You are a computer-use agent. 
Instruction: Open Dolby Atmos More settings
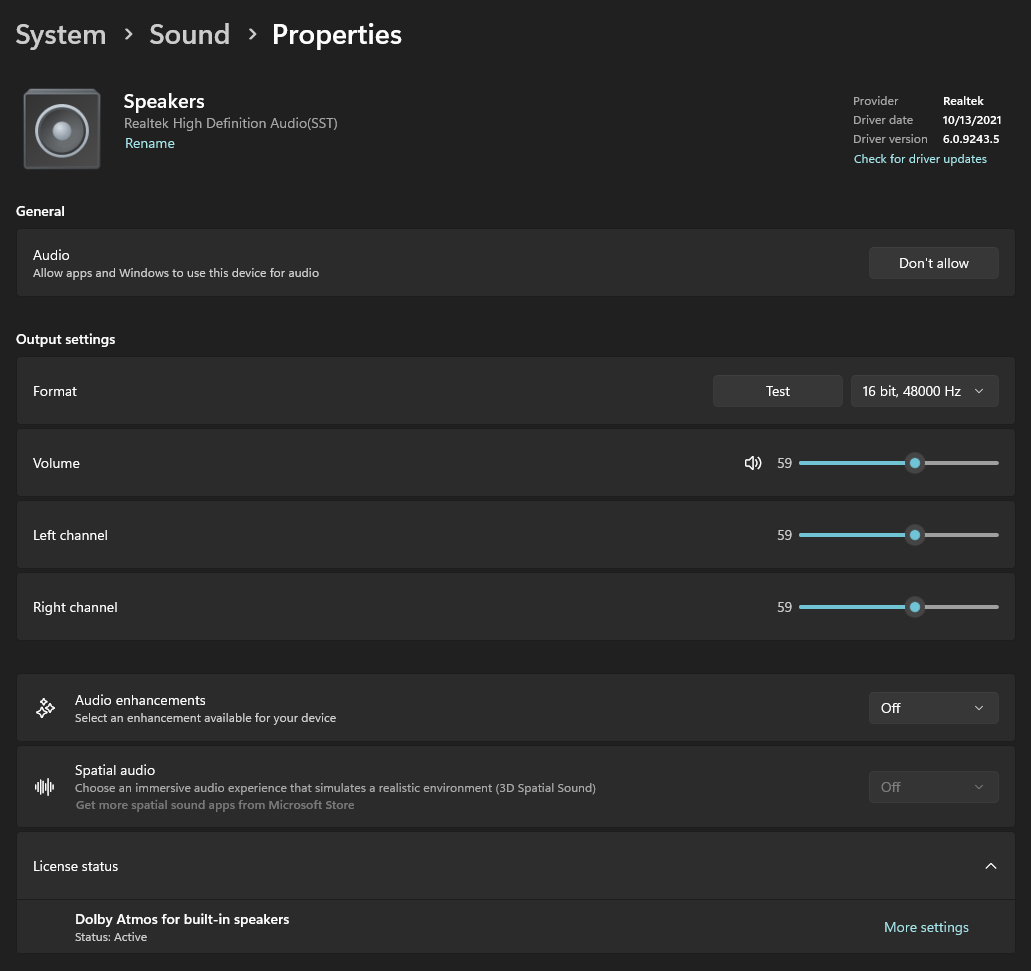[926, 927]
